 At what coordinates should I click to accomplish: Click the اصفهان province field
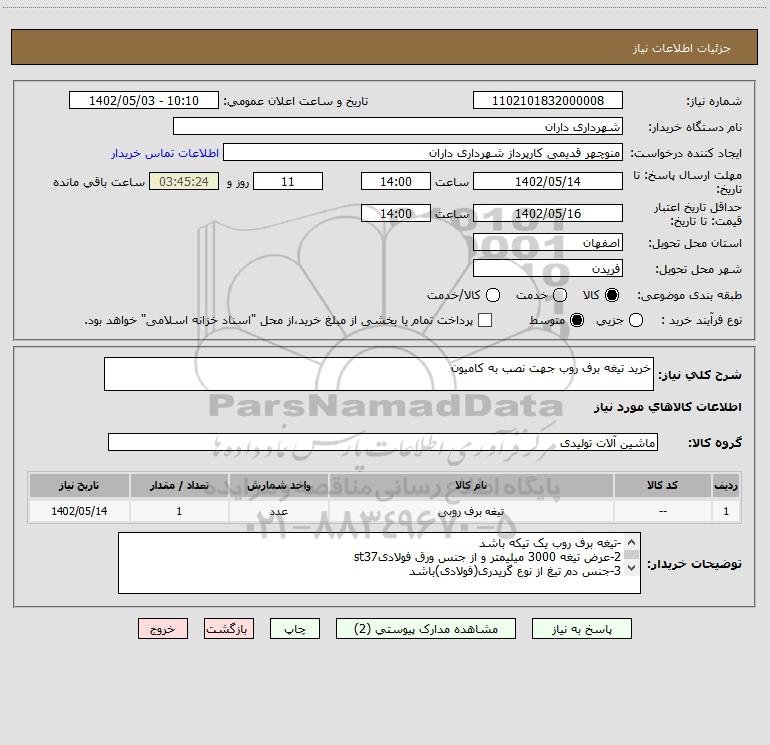548,243
